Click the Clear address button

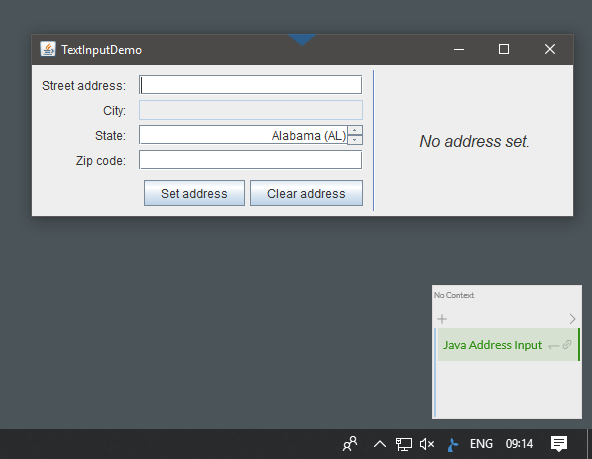pos(306,193)
